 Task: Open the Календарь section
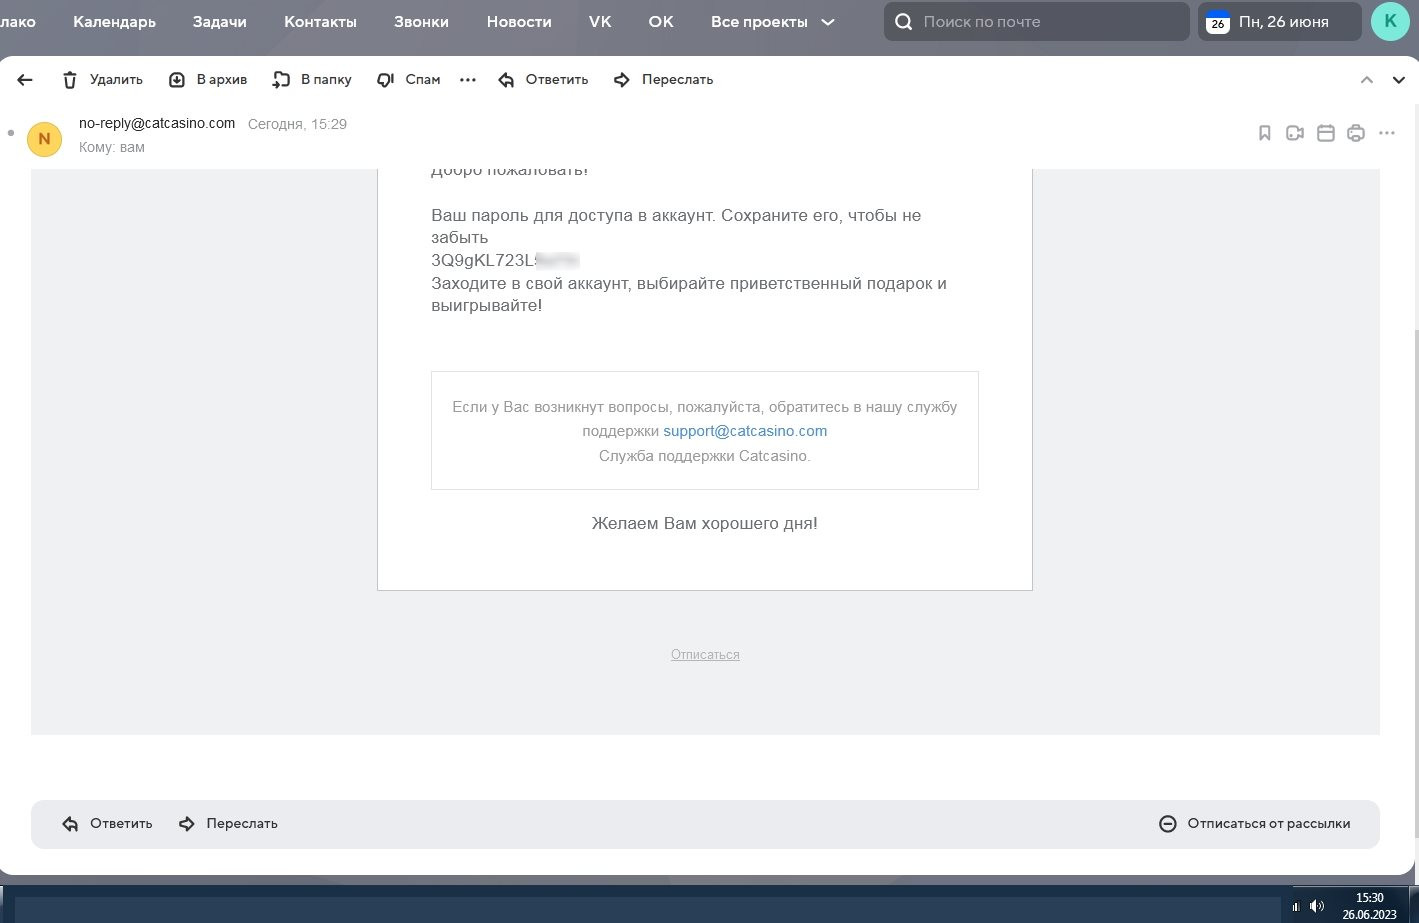point(114,22)
